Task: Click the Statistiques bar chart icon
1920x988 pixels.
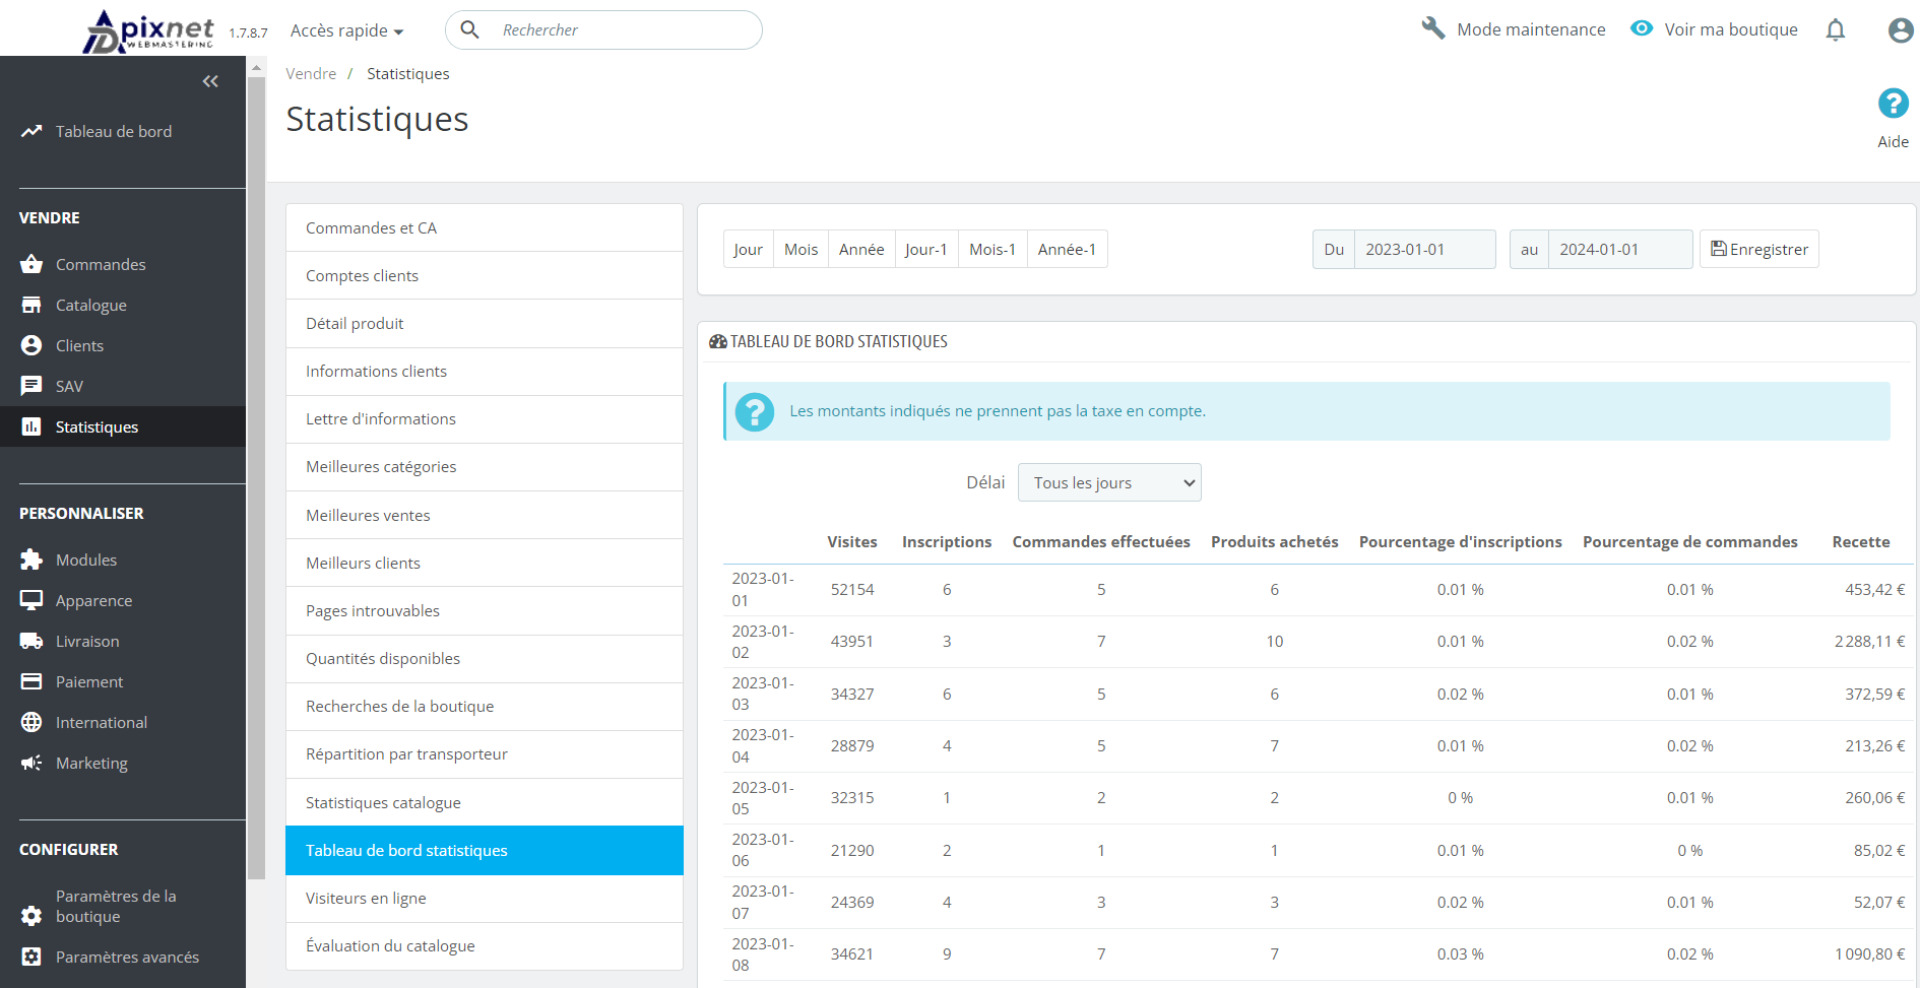Action: [x=32, y=427]
